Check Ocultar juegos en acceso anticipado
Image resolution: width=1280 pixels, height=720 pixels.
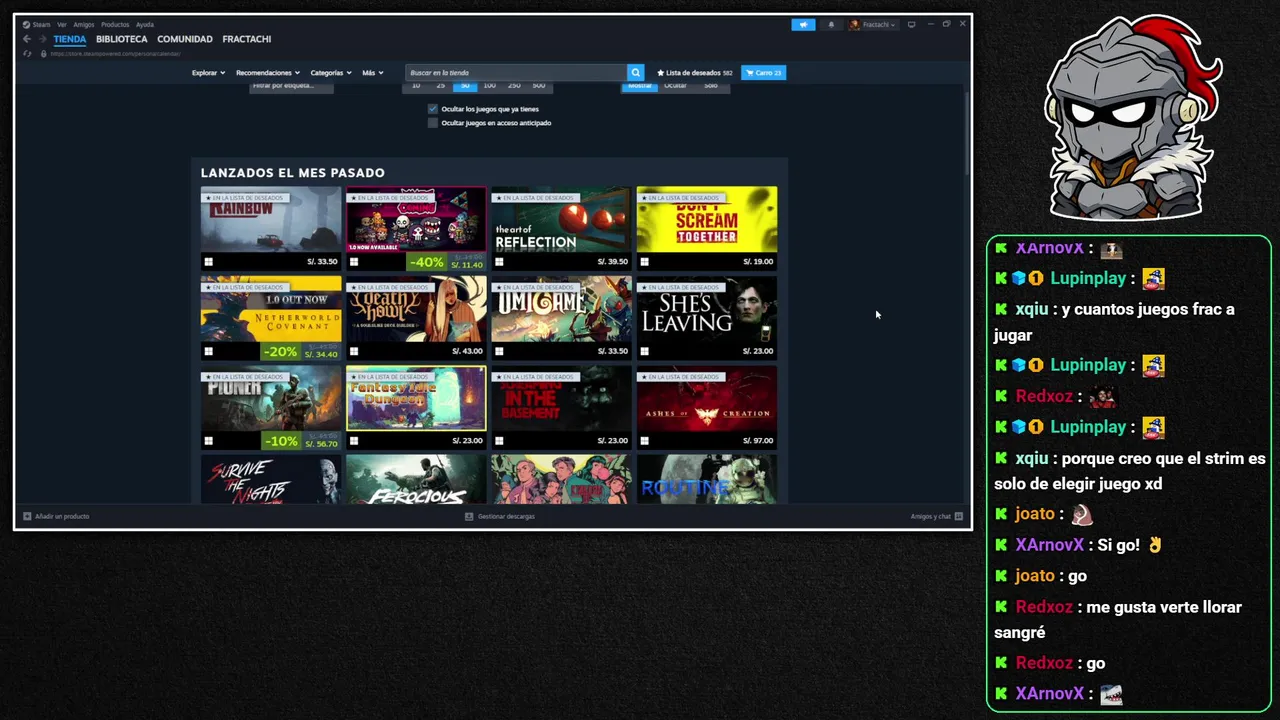click(x=432, y=123)
